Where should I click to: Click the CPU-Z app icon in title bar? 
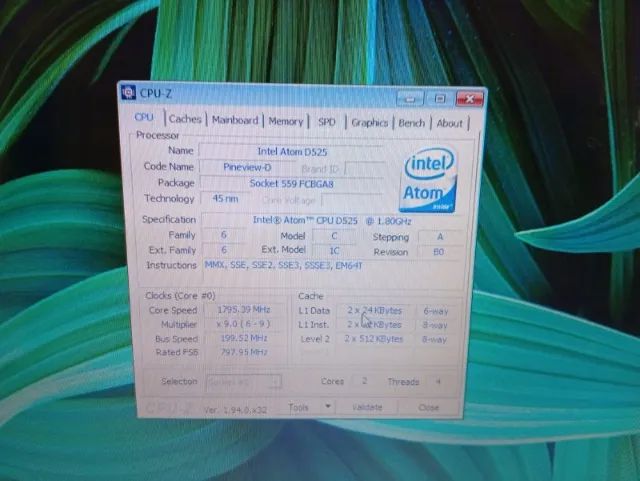[x=129, y=93]
